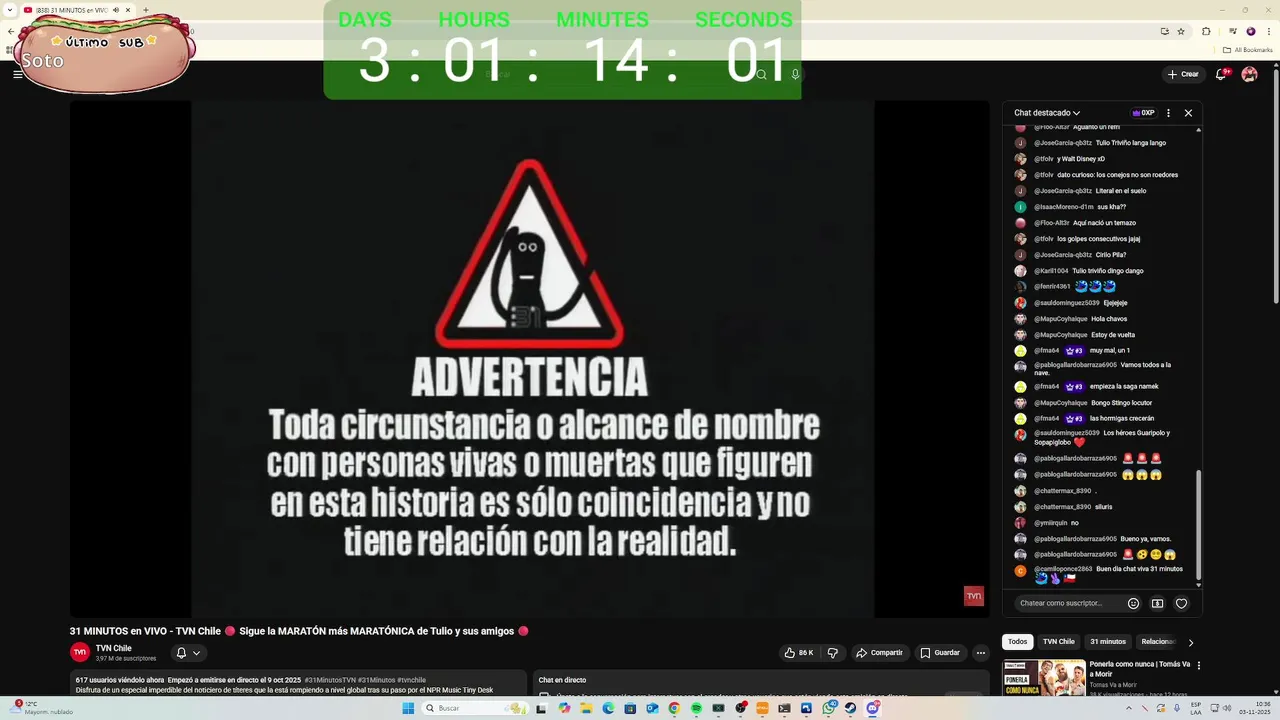The height and width of the screenshot is (720, 1280).
Task: Select the TVN Chile filter chip
Action: 1059,642
